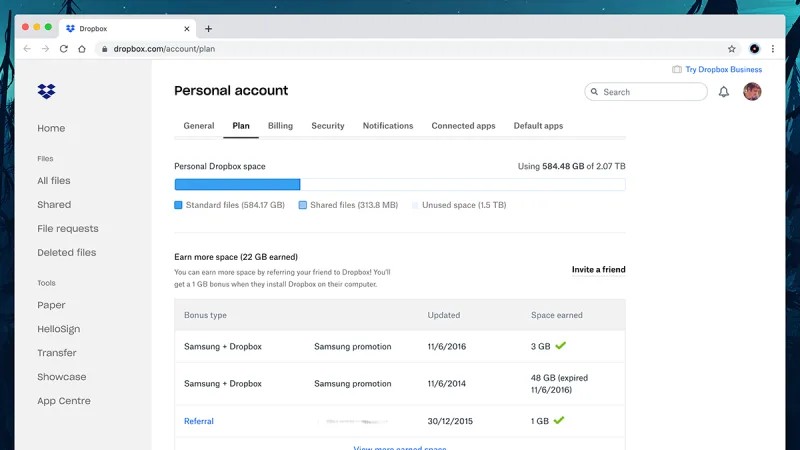Reload the Dropbox page
This screenshot has width=800, height=450.
click(x=64, y=49)
